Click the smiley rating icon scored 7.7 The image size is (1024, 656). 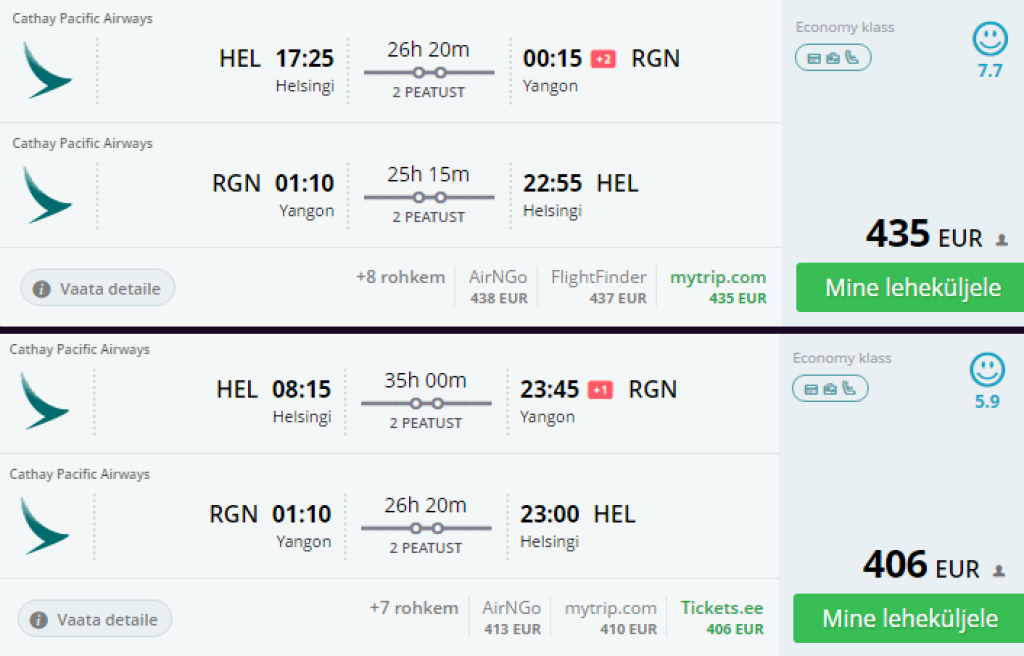(990, 40)
